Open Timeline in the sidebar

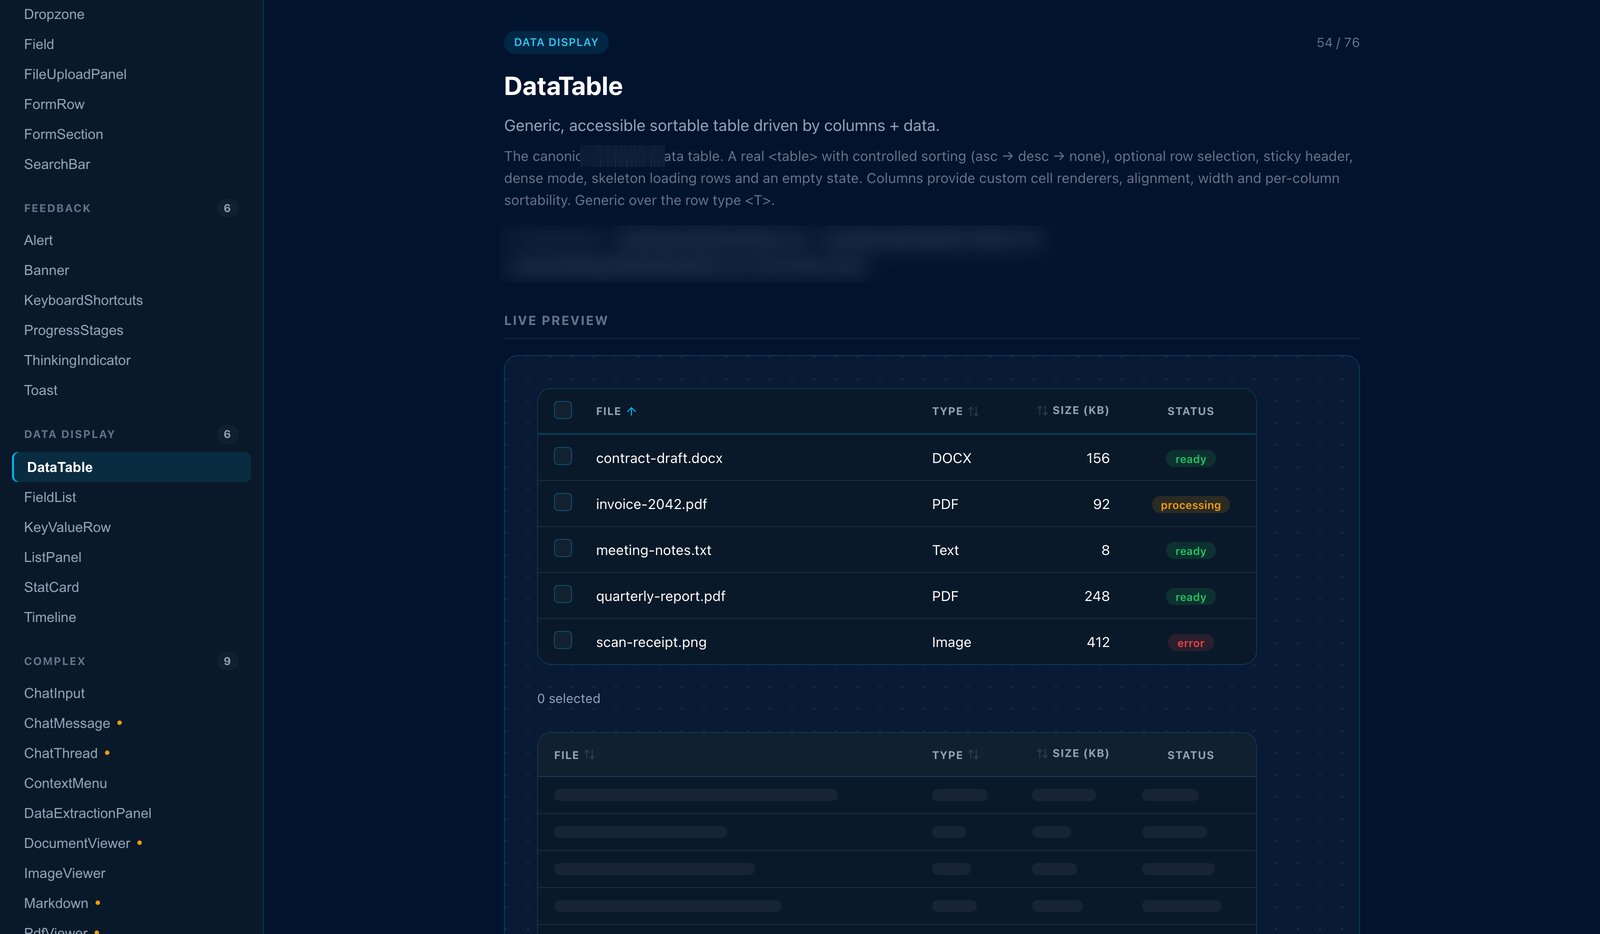50,617
